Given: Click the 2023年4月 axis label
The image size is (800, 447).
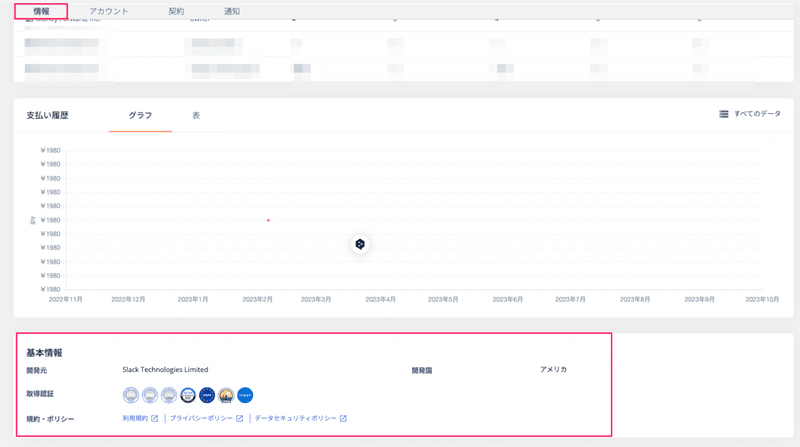Looking at the screenshot, I should (x=381, y=300).
